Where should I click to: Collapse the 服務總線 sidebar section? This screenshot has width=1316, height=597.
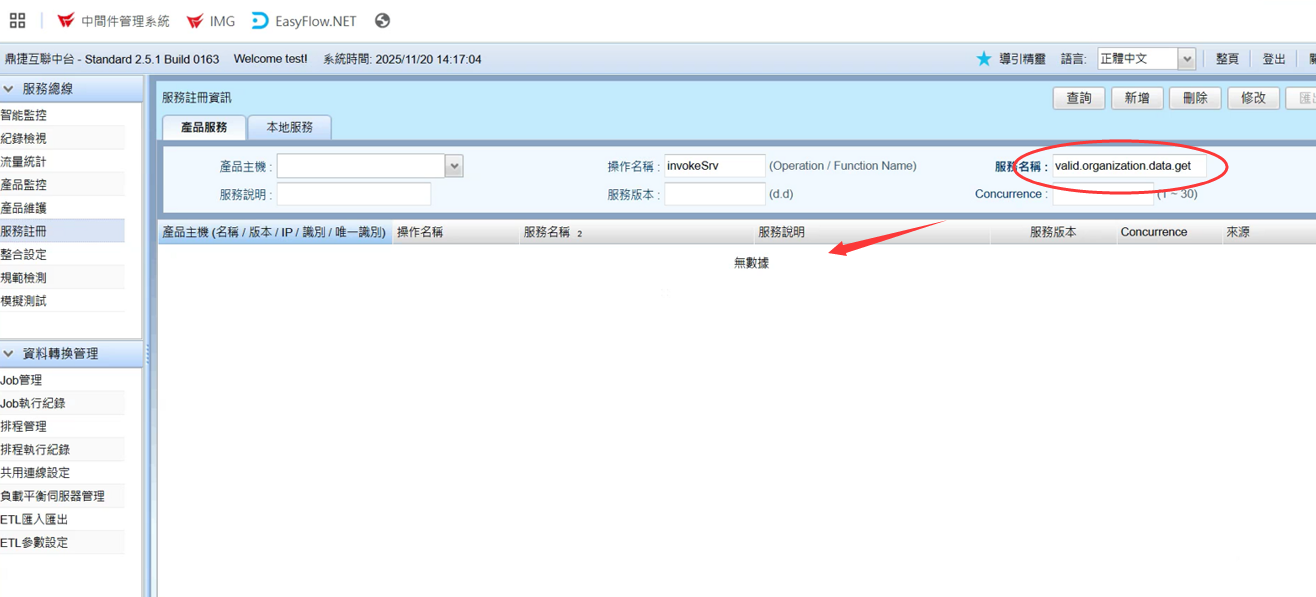click(x=9, y=89)
